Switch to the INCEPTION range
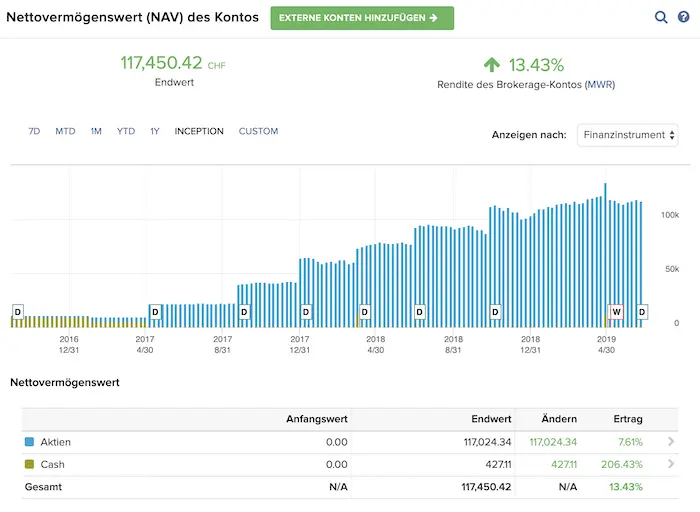The image size is (700, 512). [199, 131]
